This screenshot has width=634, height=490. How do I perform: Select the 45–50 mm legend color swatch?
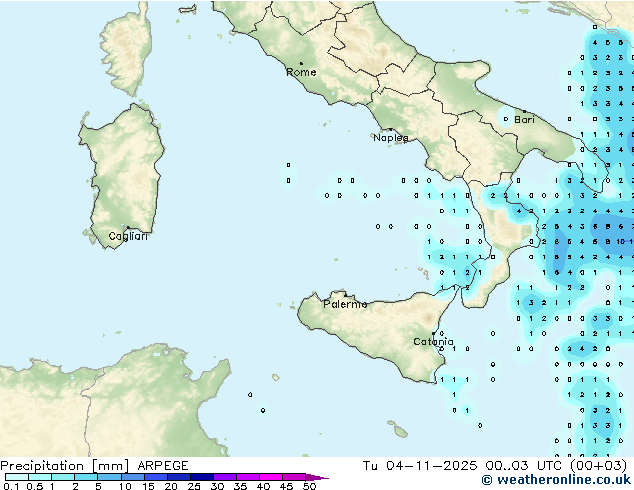pyautogui.click(x=293, y=477)
